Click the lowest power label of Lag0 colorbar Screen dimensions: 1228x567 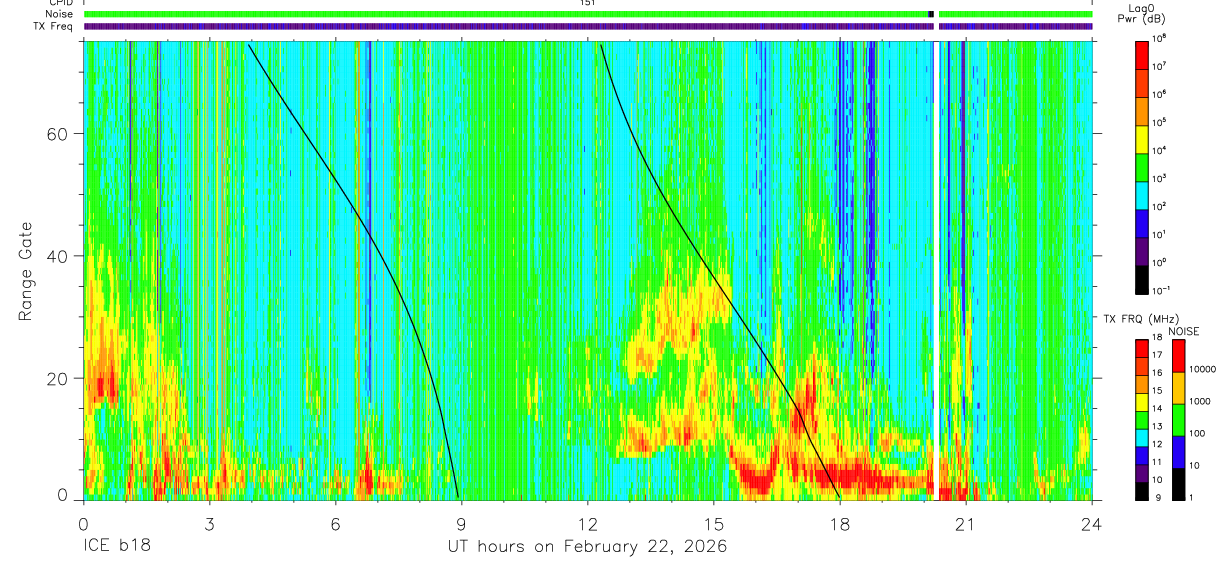1162,290
